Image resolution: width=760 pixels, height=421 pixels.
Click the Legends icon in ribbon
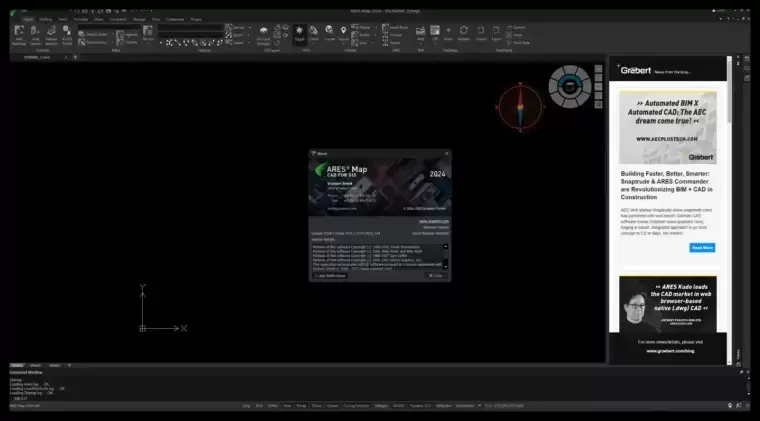(x=127, y=34)
